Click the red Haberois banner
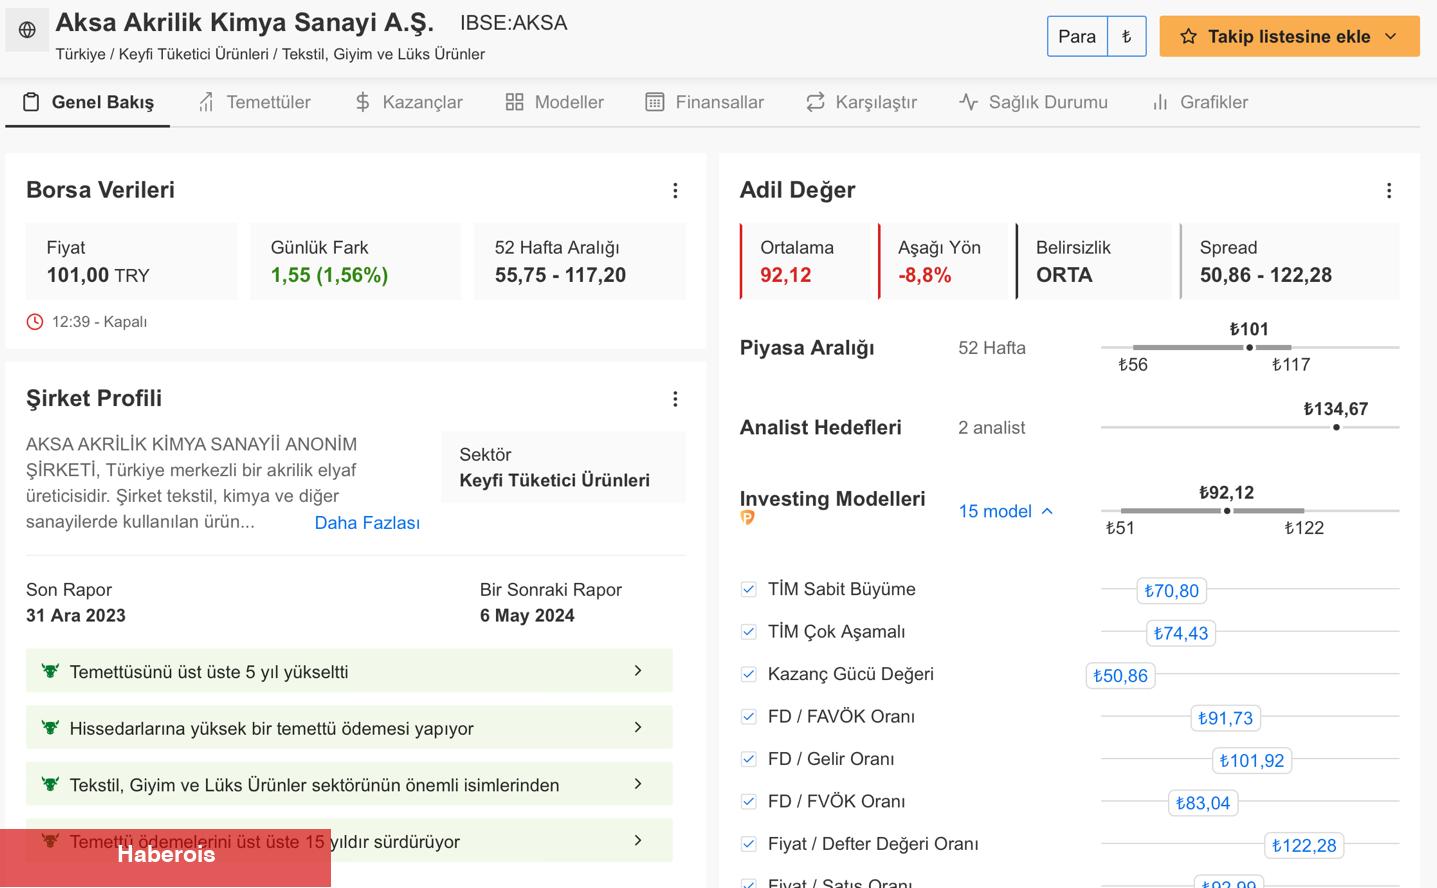The image size is (1437, 888). (165, 857)
